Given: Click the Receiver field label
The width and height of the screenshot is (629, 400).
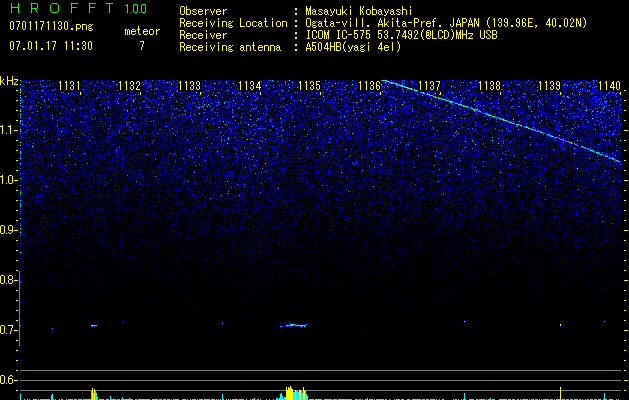Looking at the screenshot, I should [203, 35].
